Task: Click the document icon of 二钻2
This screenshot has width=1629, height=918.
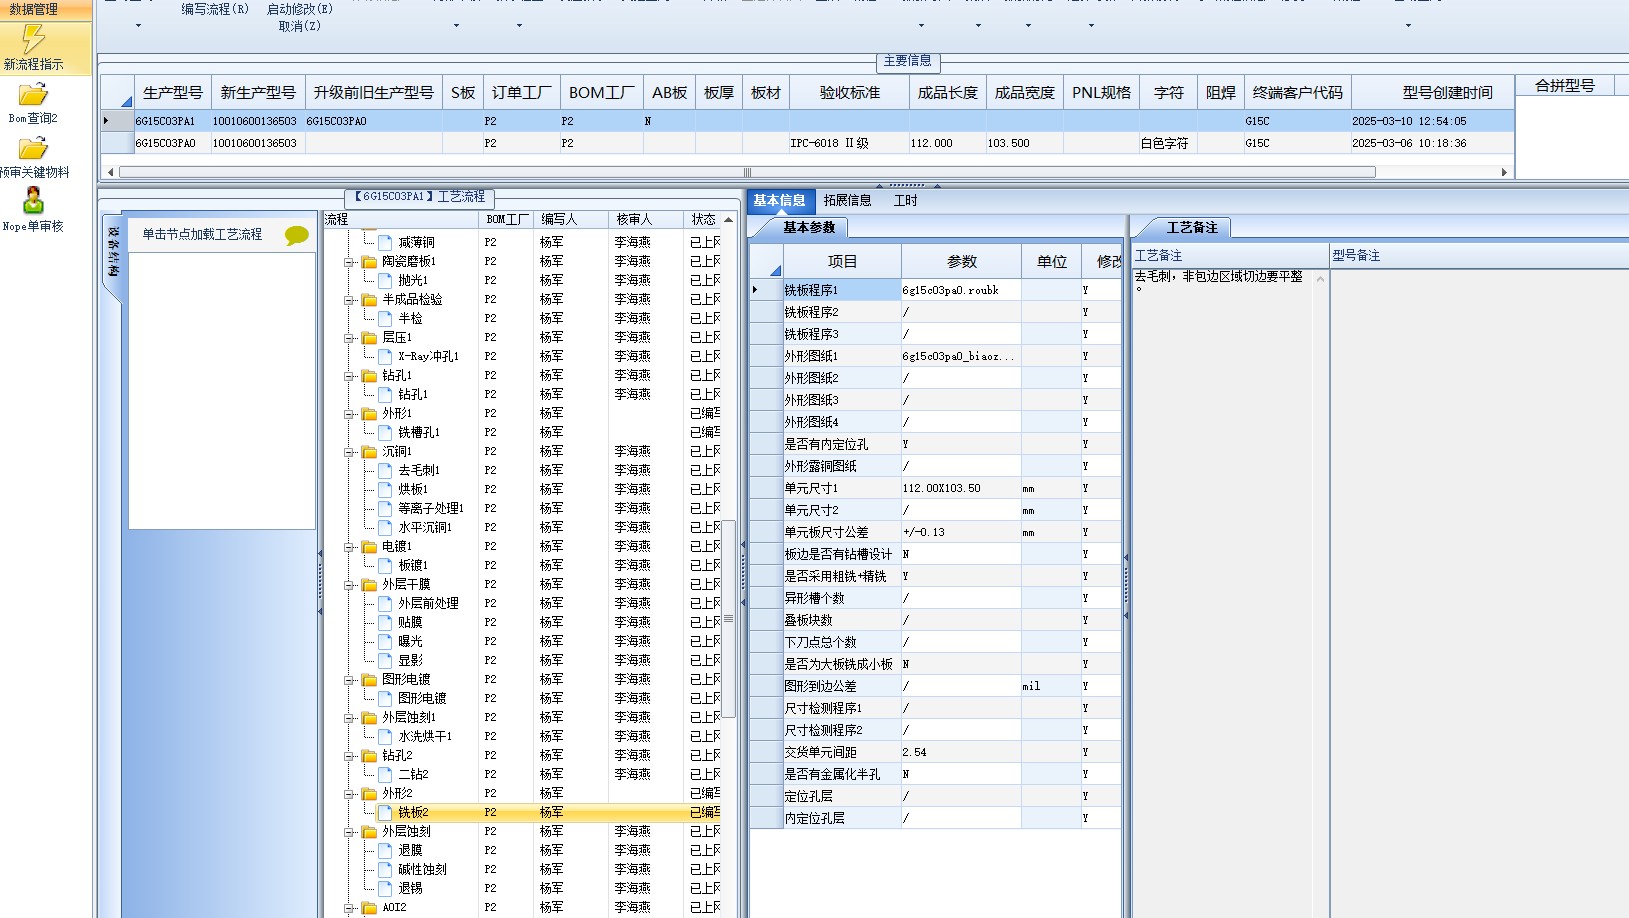Action: (x=385, y=775)
